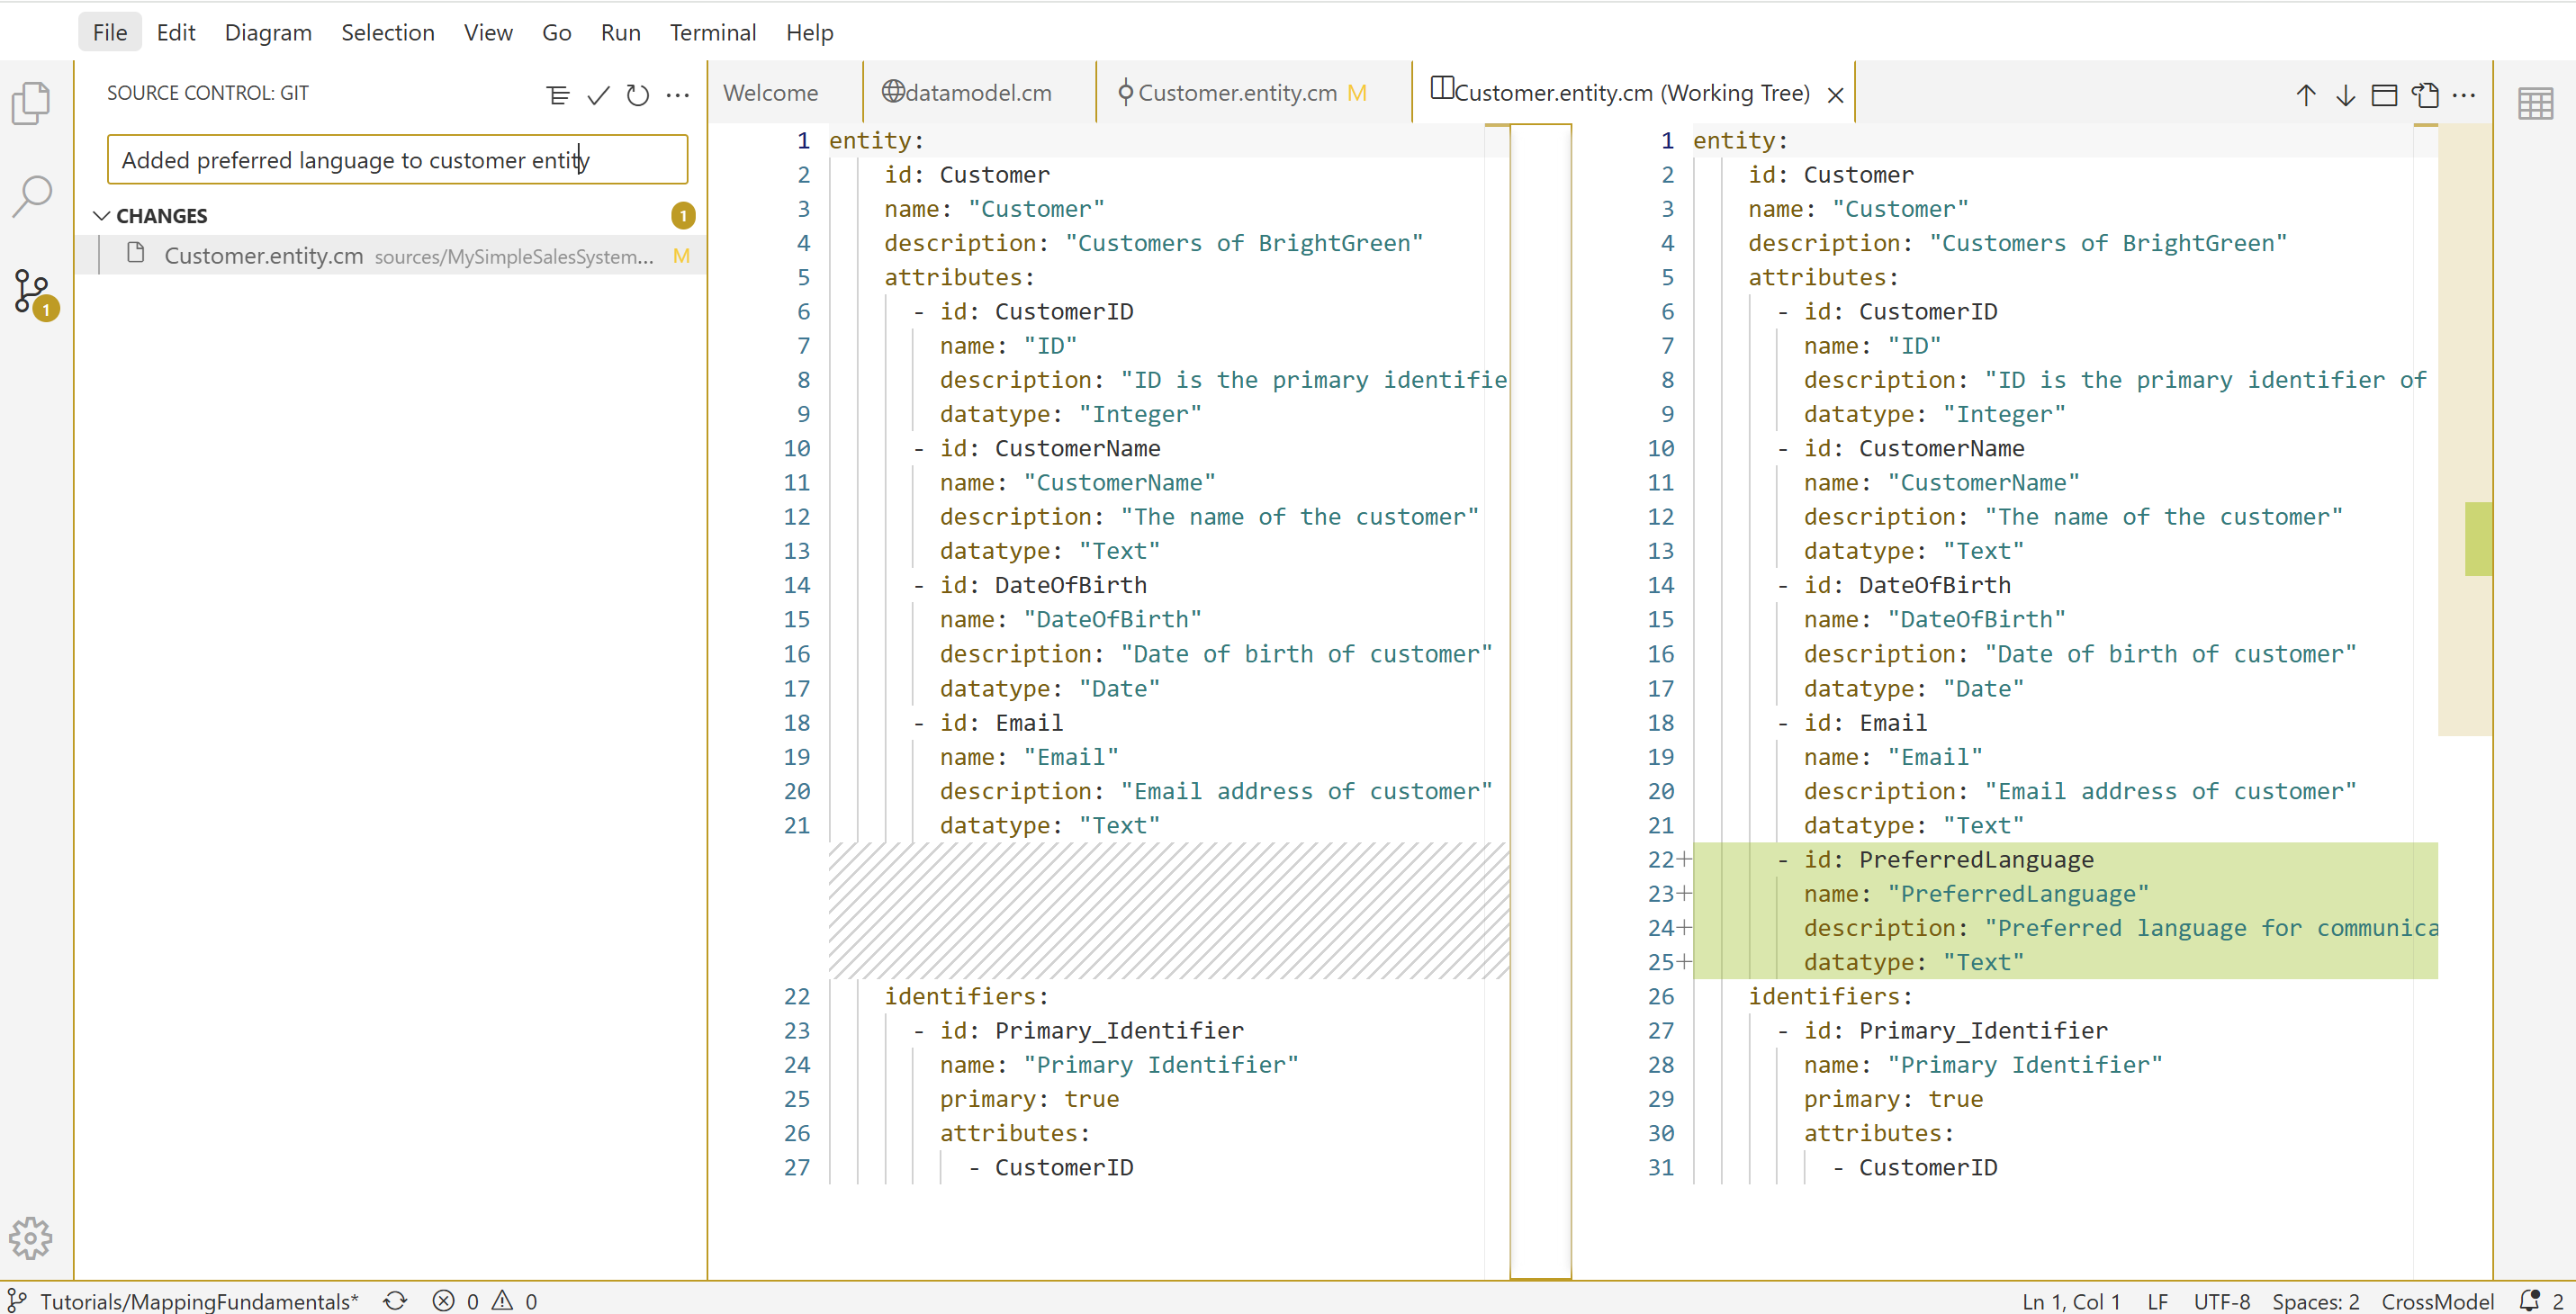2576x1314 pixels.
Task: Collapse the CHANGES section
Action: pos(102,216)
